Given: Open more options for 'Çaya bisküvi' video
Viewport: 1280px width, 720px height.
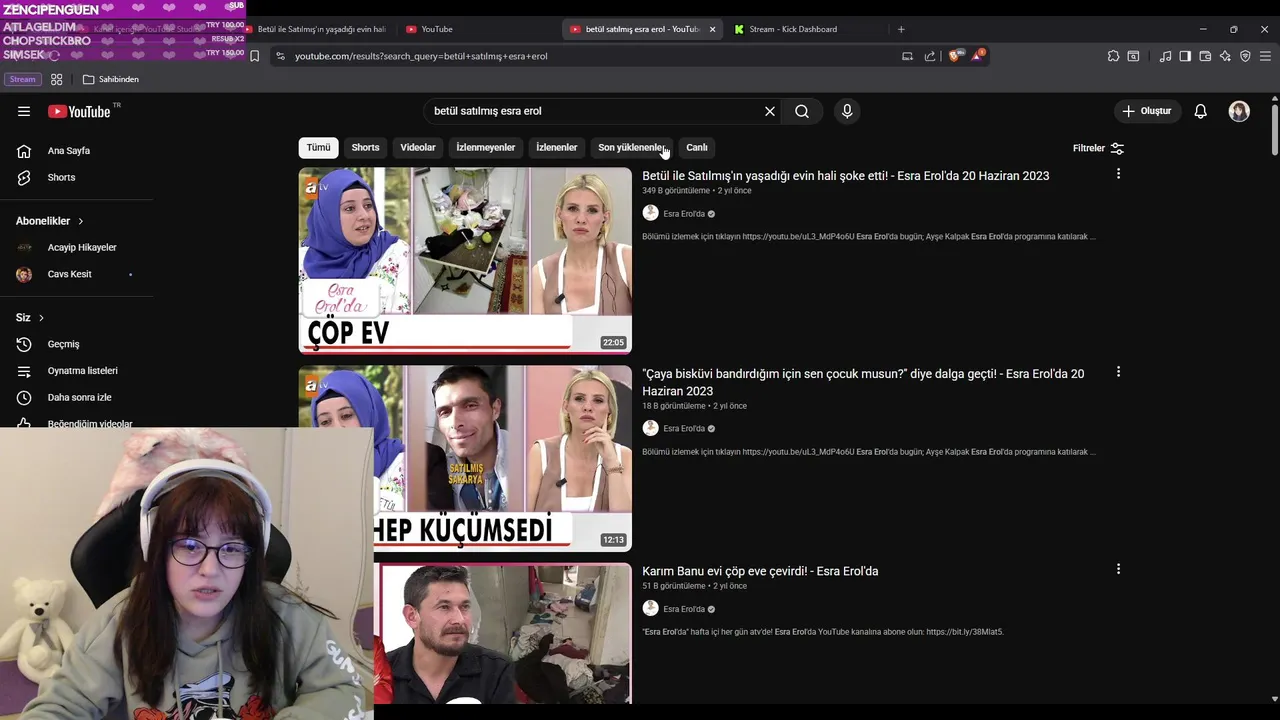Looking at the screenshot, I should 1118,372.
